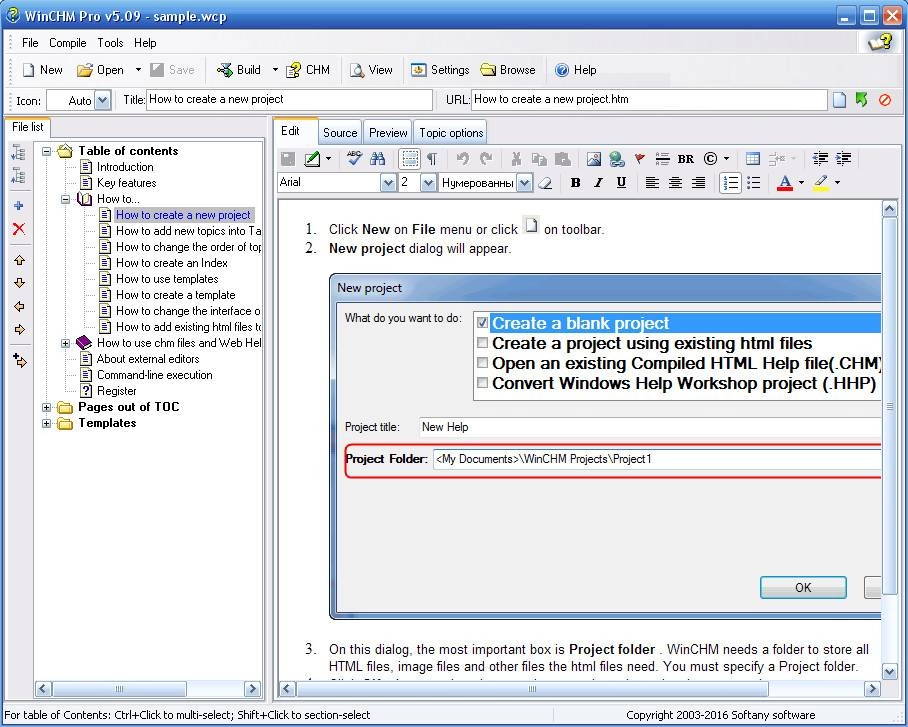Screen dimensions: 908x727
Task: Collapse the Table of contents node
Action: point(46,151)
